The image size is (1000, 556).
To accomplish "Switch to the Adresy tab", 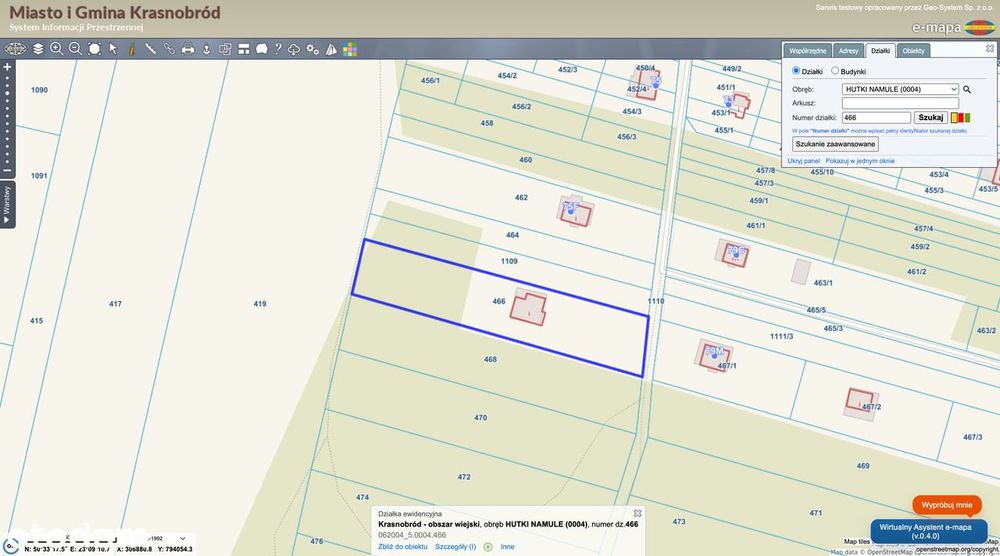I will coord(848,51).
